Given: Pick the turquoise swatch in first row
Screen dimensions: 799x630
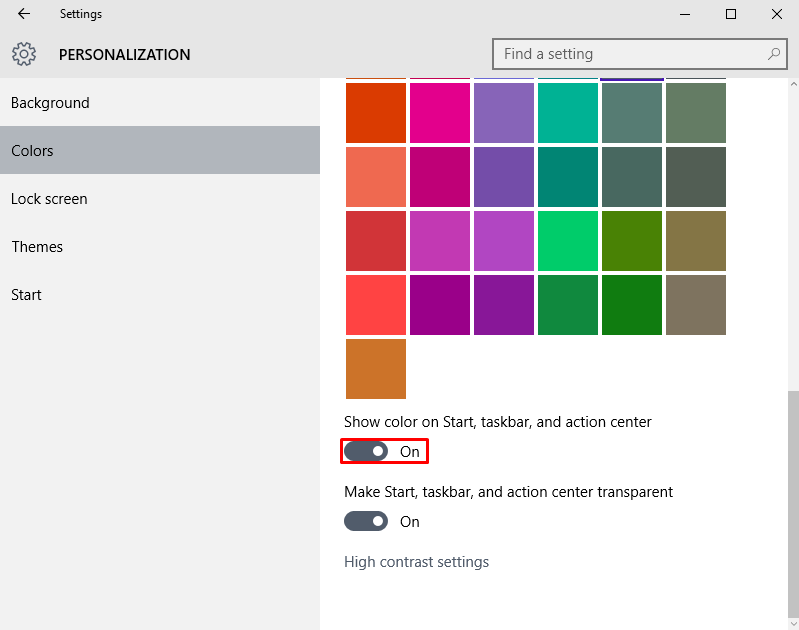Looking at the screenshot, I should 568,113.
